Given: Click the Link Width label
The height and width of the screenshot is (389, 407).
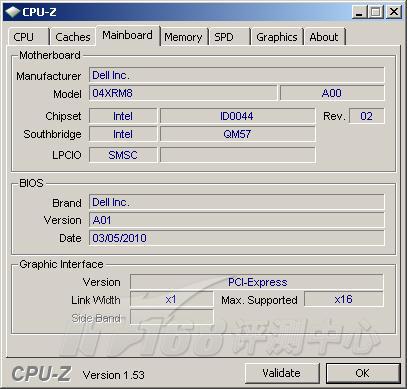Looking at the screenshot, I should (x=96, y=300).
